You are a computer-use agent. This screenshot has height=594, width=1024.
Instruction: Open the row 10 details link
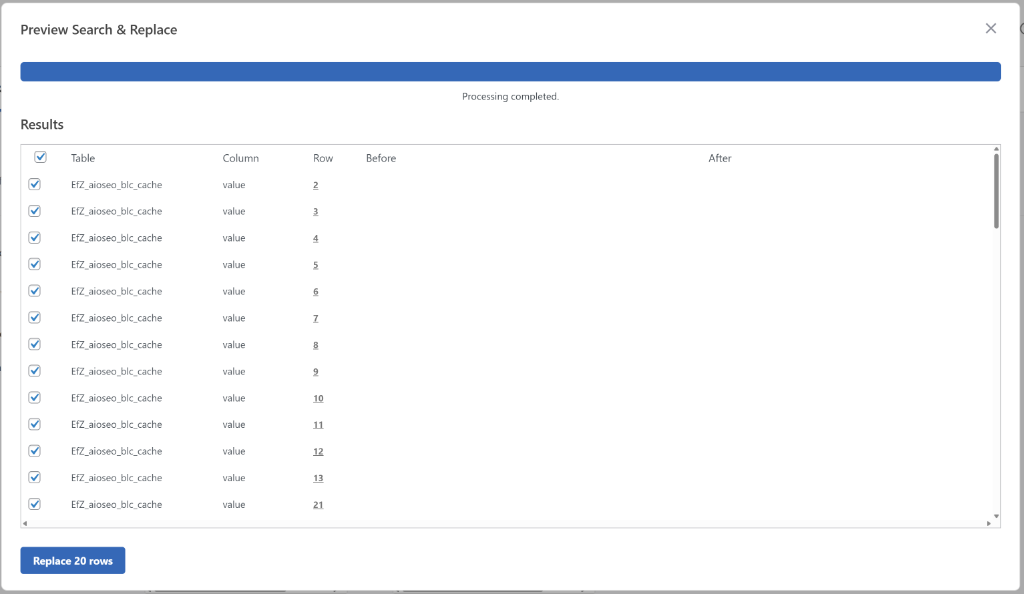[317, 397]
